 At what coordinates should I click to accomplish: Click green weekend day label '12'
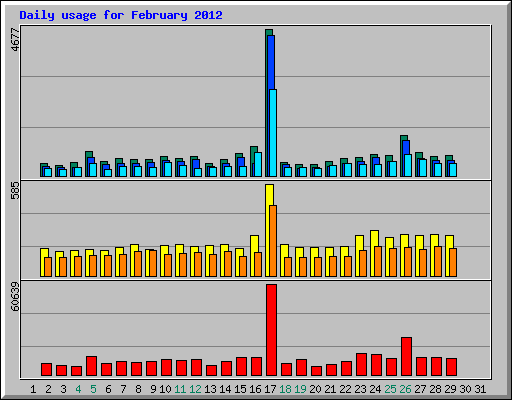click(195, 389)
